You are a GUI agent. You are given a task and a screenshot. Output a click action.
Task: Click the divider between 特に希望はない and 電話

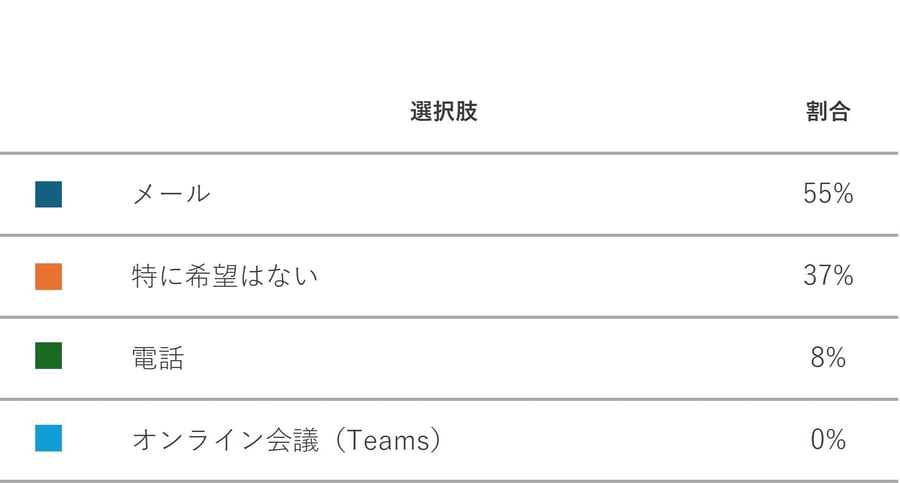coord(449,317)
